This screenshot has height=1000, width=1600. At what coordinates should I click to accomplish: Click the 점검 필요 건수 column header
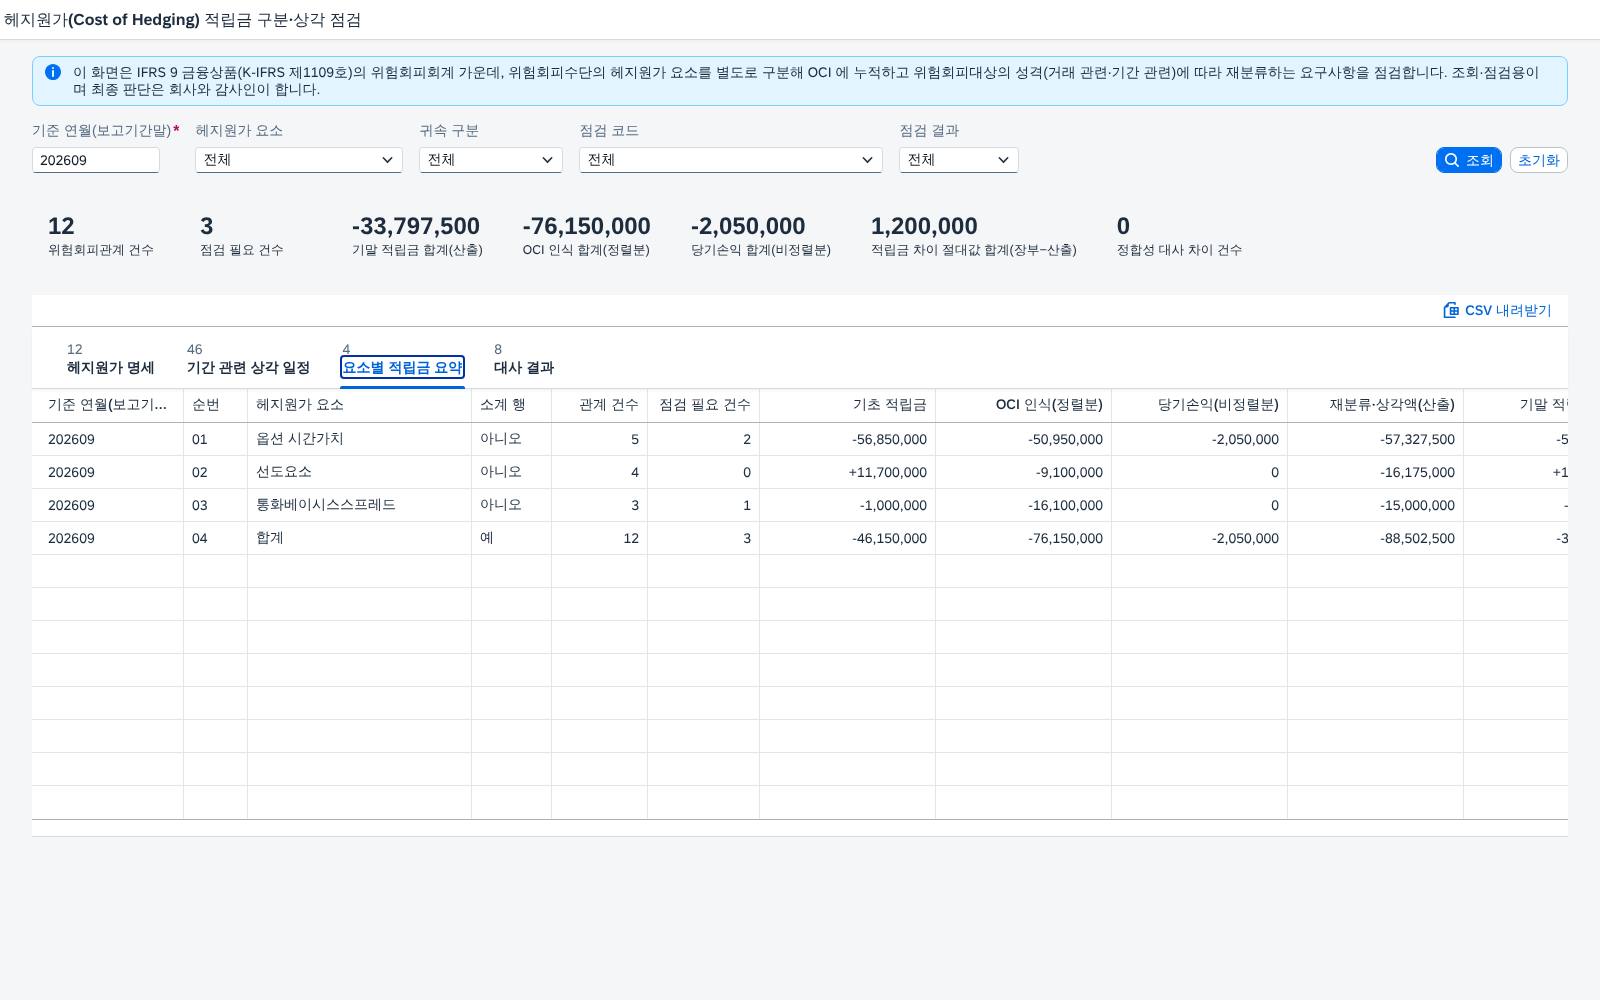[x=703, y=405]
